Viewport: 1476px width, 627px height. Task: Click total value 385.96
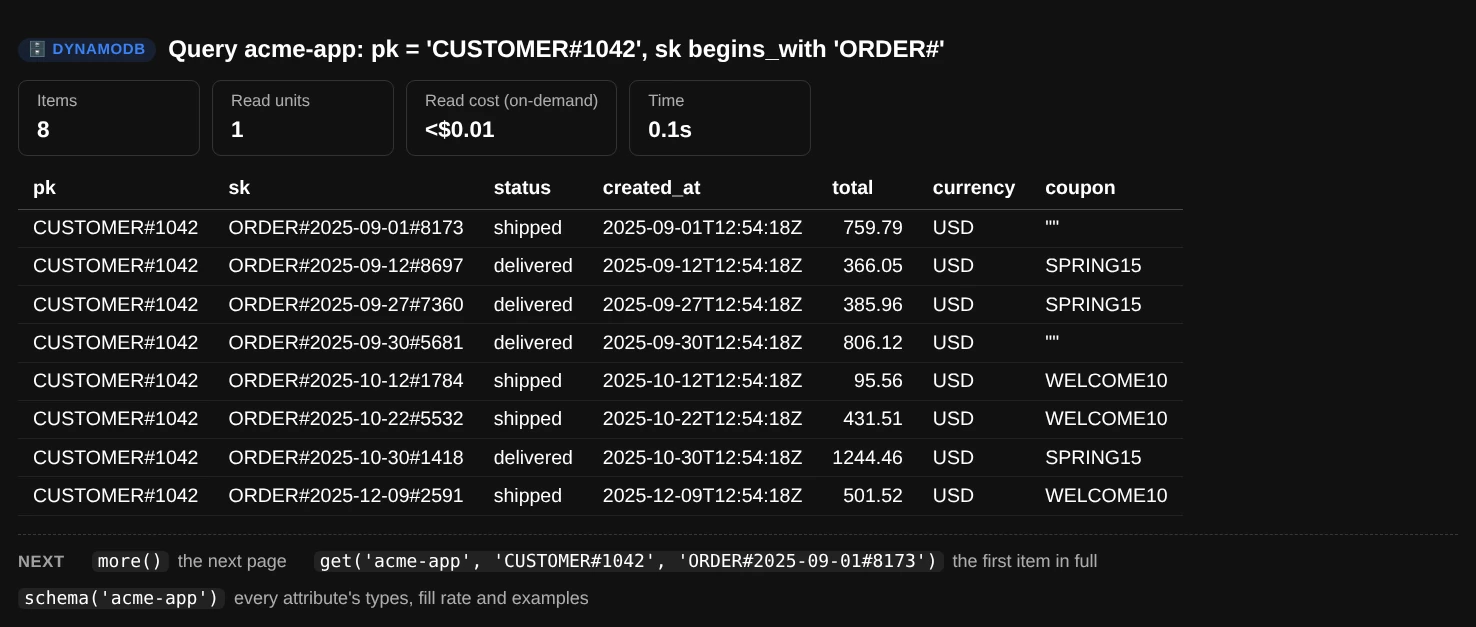click(x=873, y=305)
